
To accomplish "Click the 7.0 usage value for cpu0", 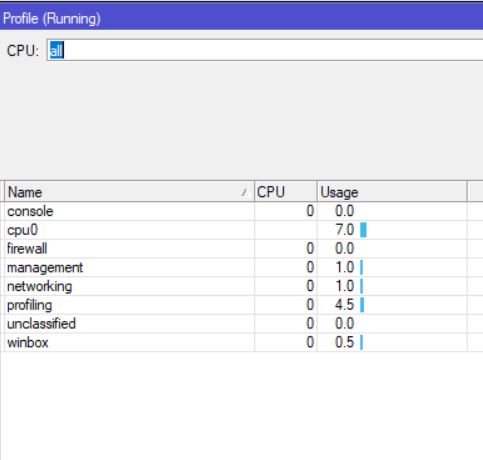I will [345, 230].
